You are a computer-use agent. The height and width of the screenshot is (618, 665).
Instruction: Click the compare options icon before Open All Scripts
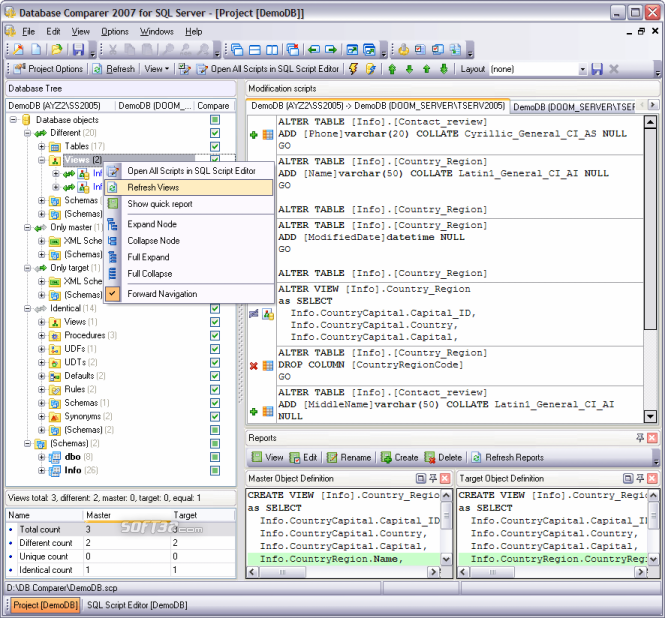[184, 69]
